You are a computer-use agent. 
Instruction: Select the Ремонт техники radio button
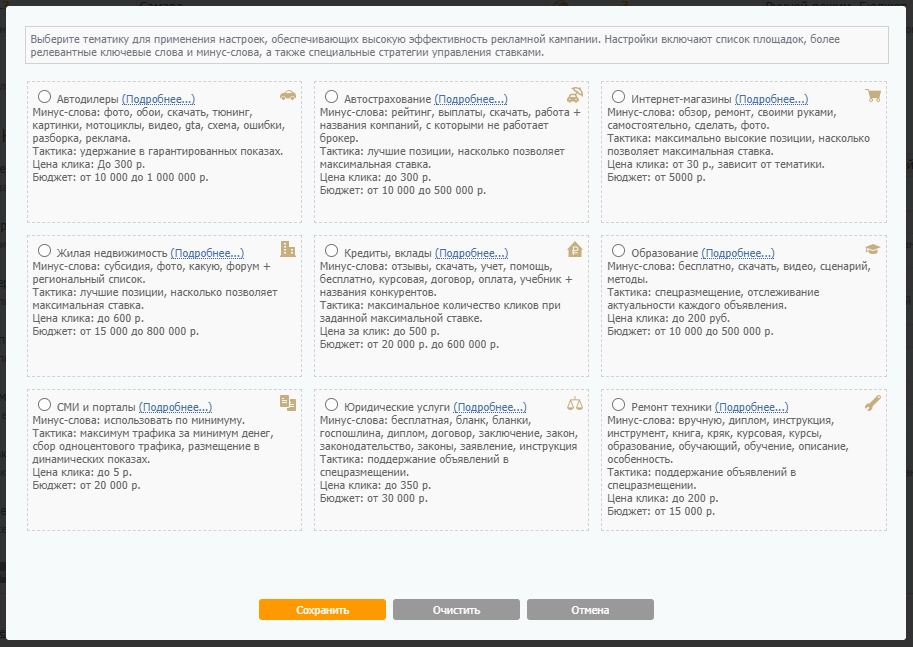(x=618, y=405)
